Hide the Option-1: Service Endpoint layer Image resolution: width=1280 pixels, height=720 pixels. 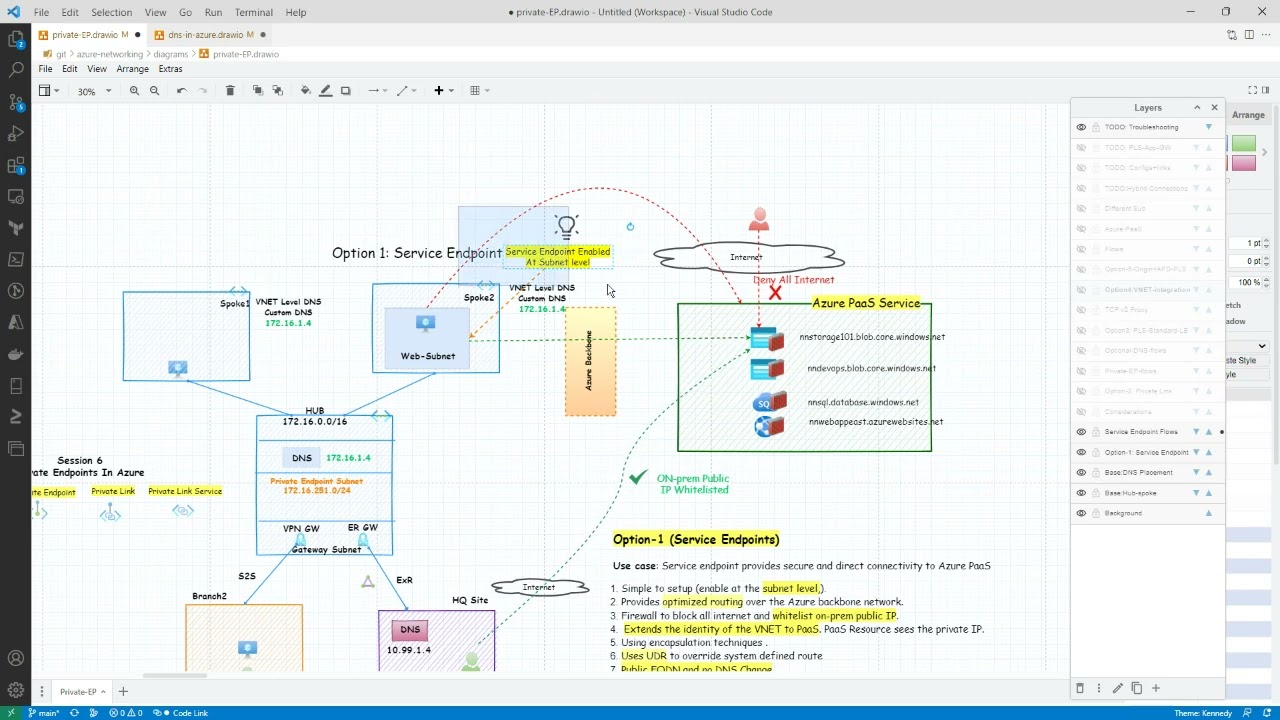coord(1081,452)
